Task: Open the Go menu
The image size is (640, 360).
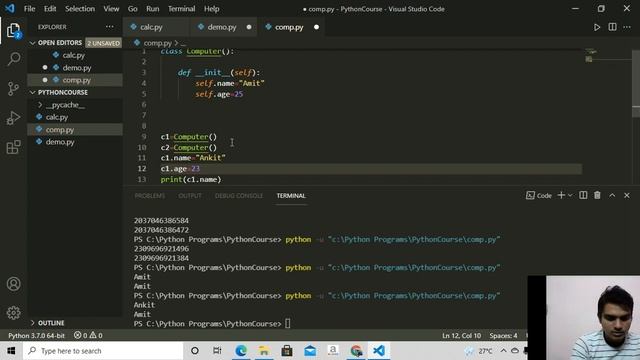Action: click(133, 9)
